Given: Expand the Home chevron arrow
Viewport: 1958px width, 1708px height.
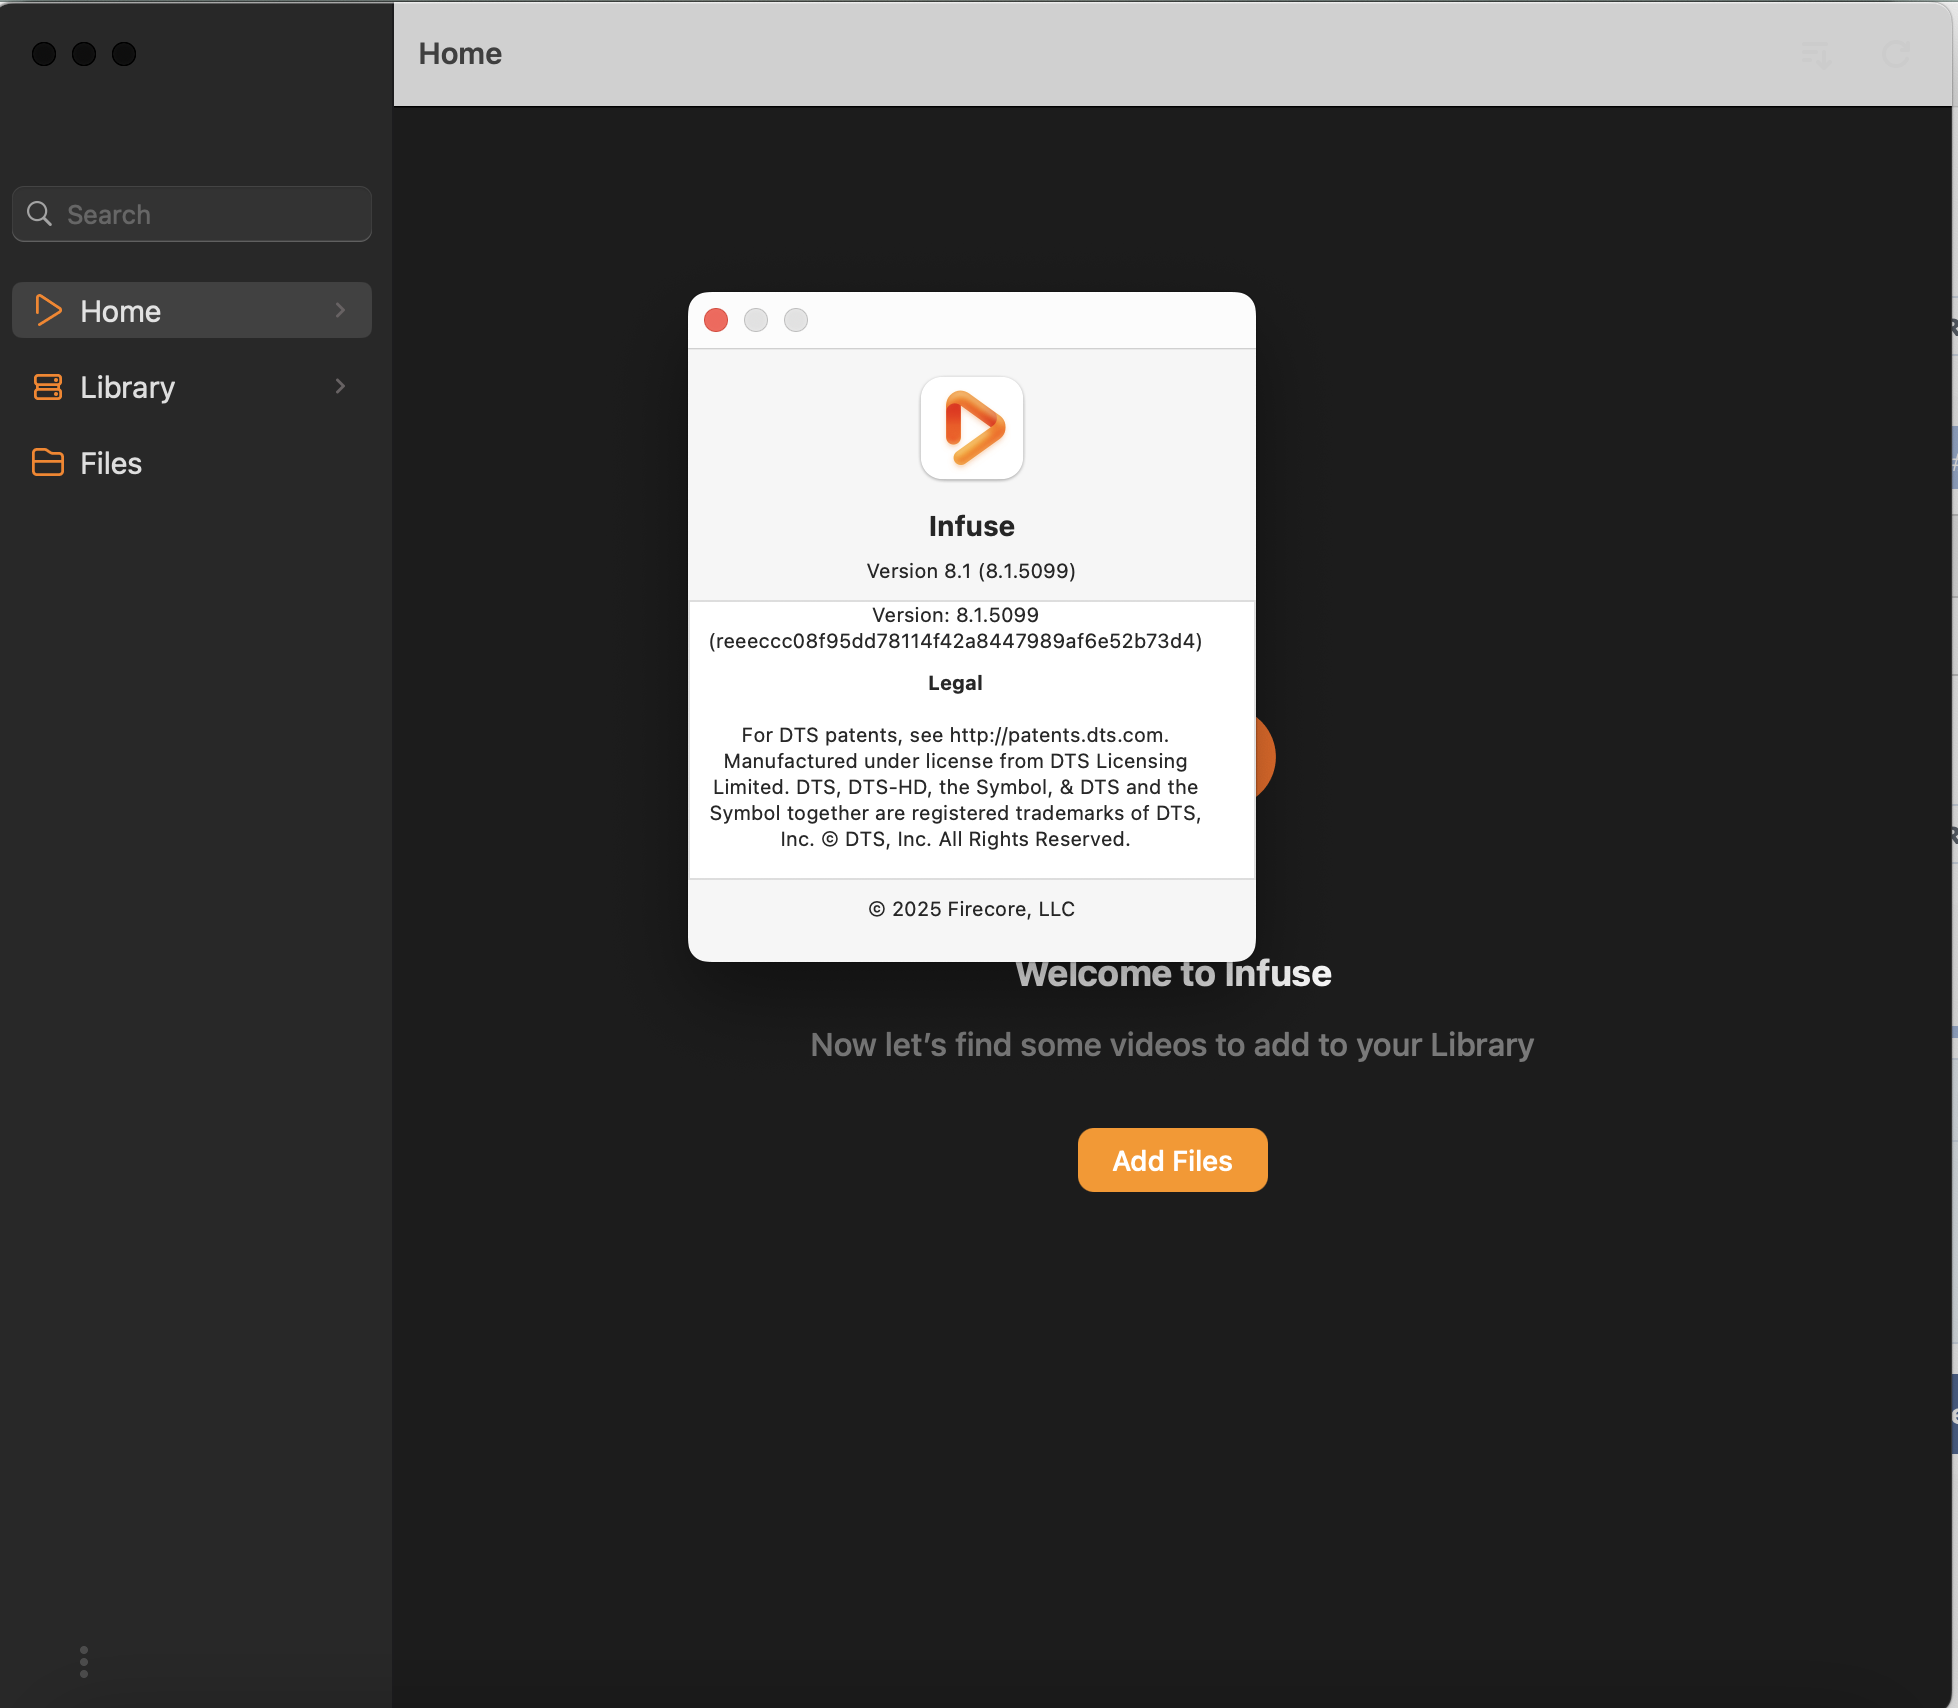Looking at the screenshot, I should click(x=341, y=310).
